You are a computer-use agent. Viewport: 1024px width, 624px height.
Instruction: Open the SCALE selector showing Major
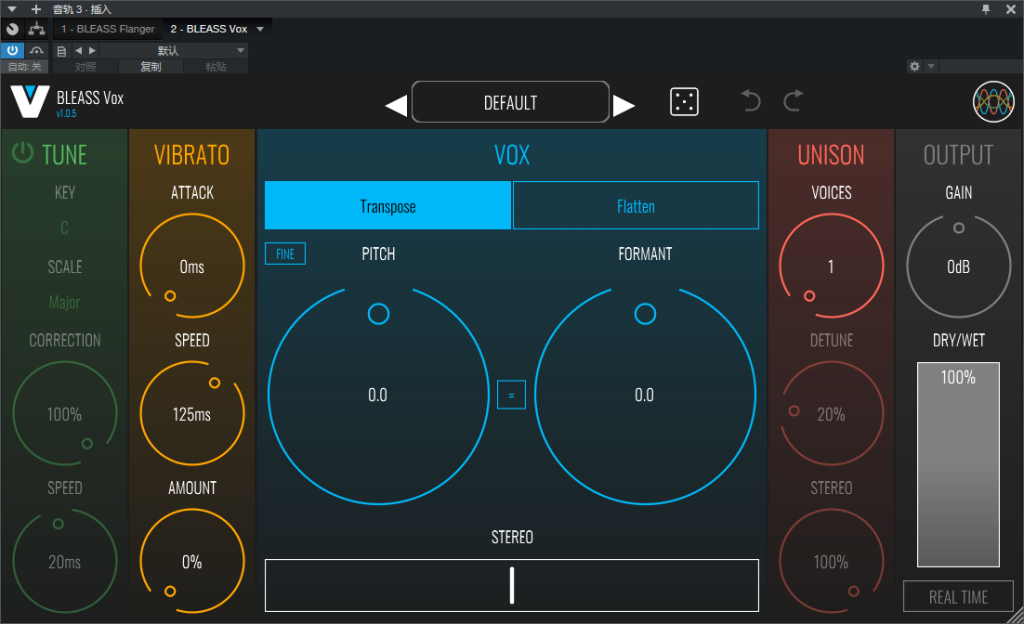tap(64, 302)
